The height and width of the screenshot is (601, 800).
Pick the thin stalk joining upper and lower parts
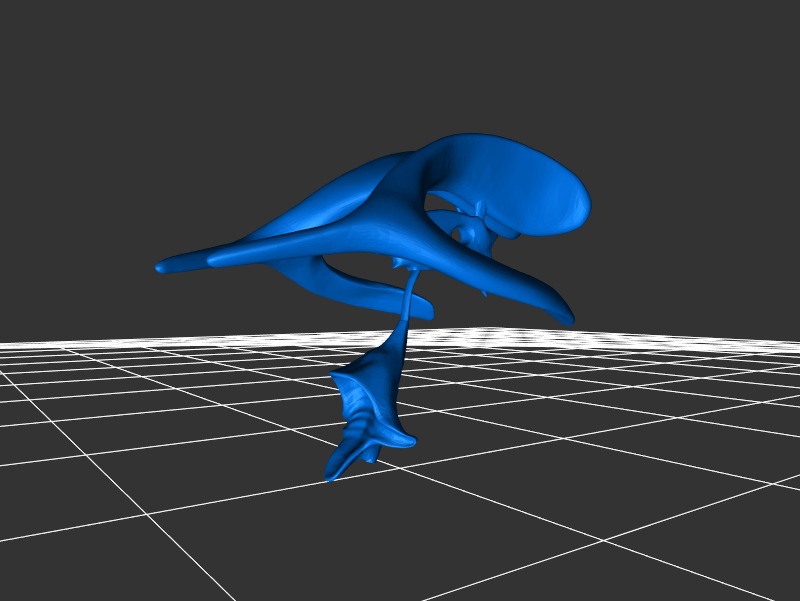[x=409, y=297]
